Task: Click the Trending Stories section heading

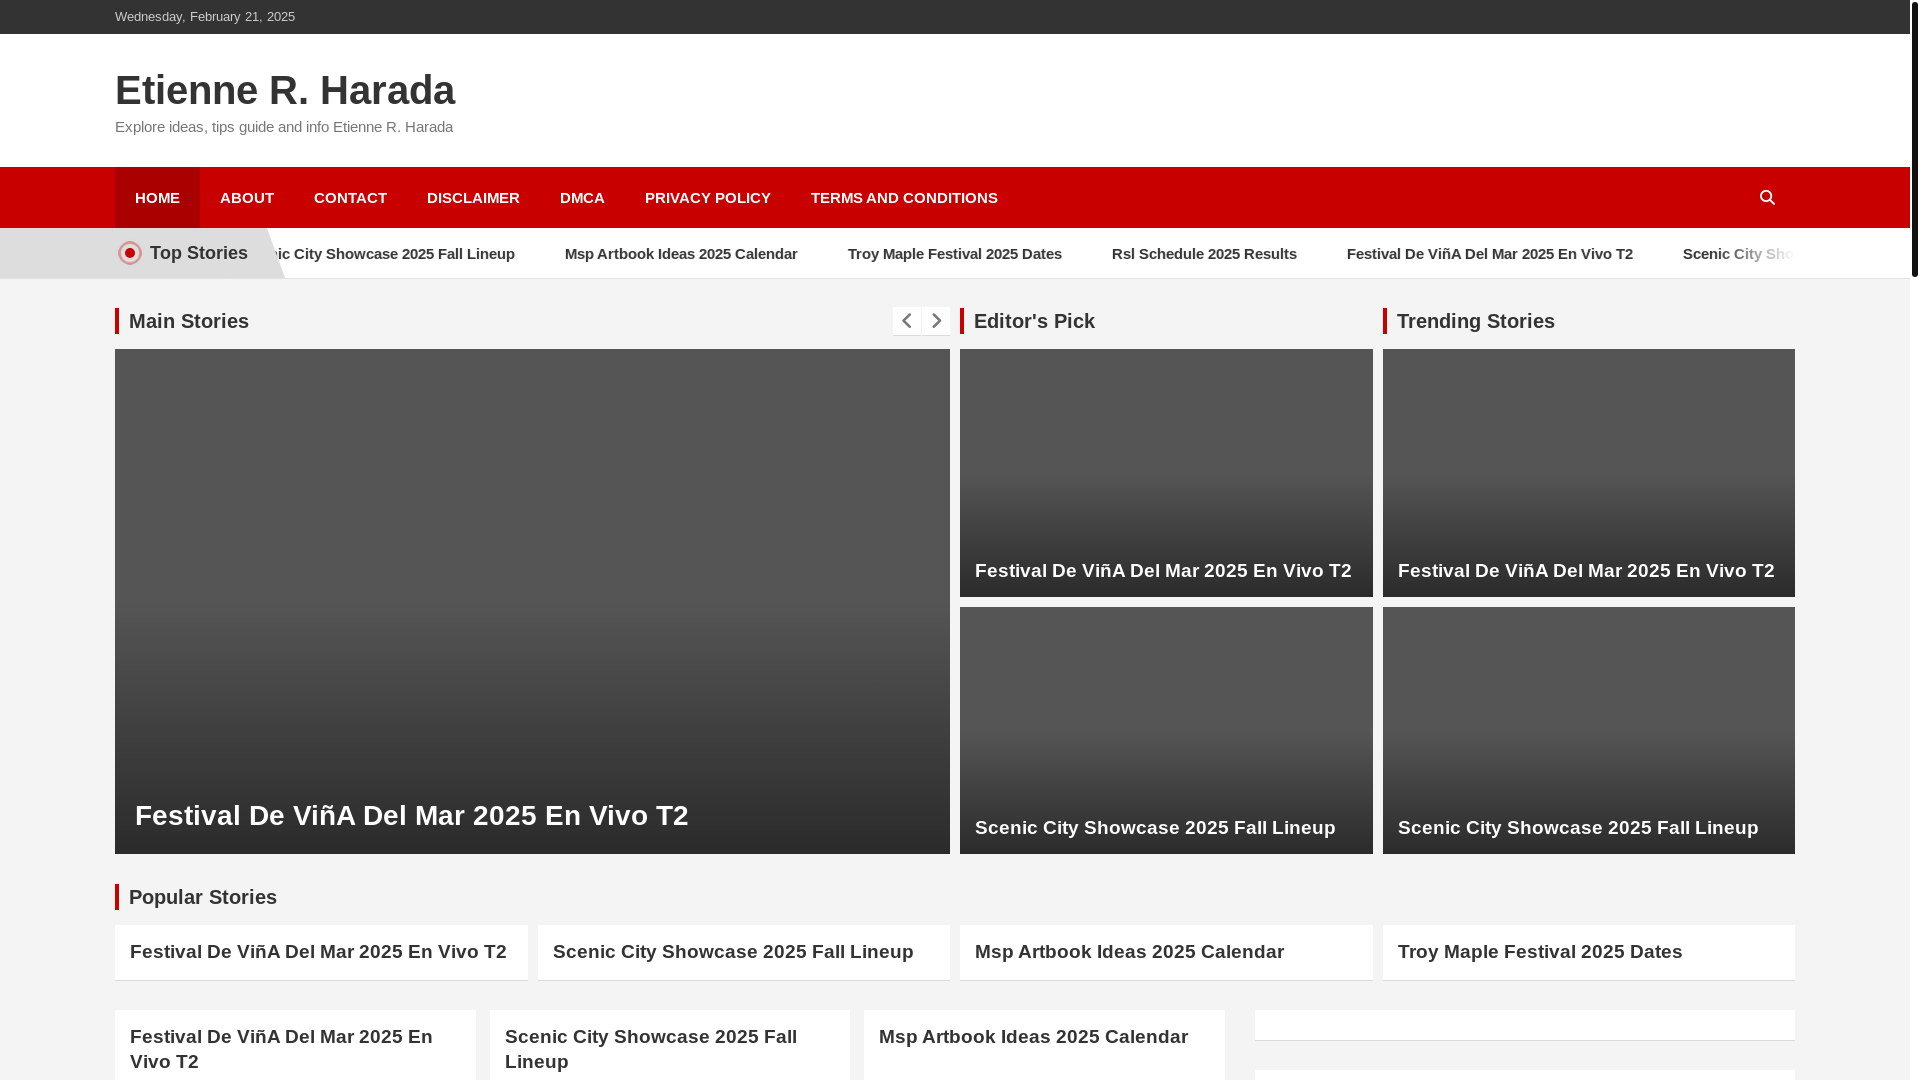Action: click(x=1476, y=321)
